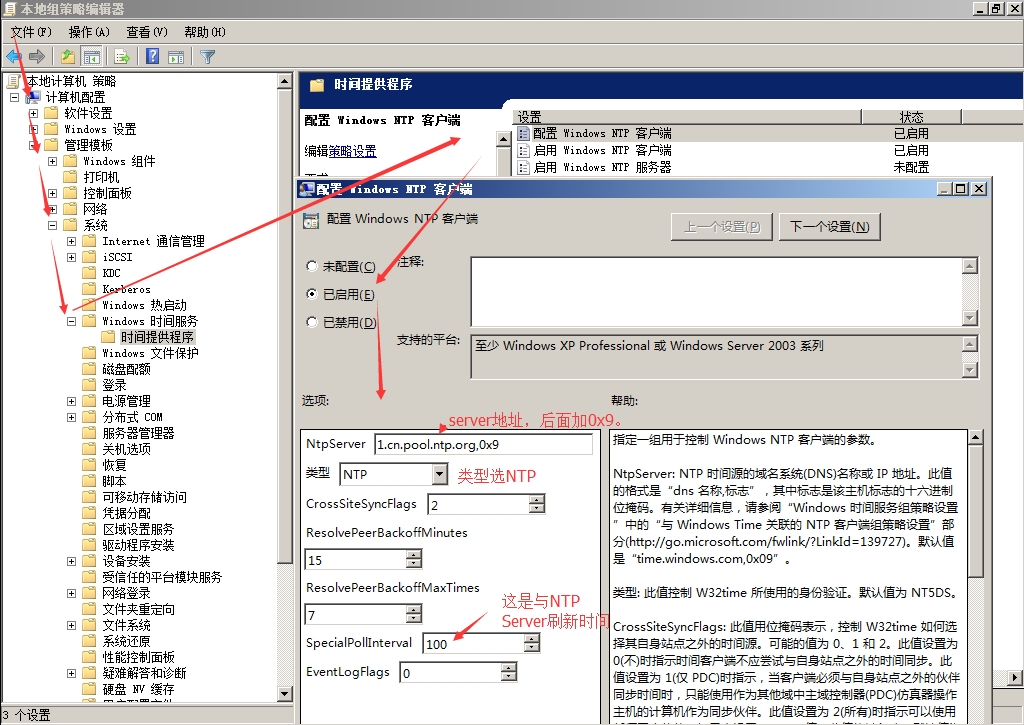The width and height of the screenshot is (1024, 725).
Task: Click the 注释 comment text box
Action: click(716, 291)
